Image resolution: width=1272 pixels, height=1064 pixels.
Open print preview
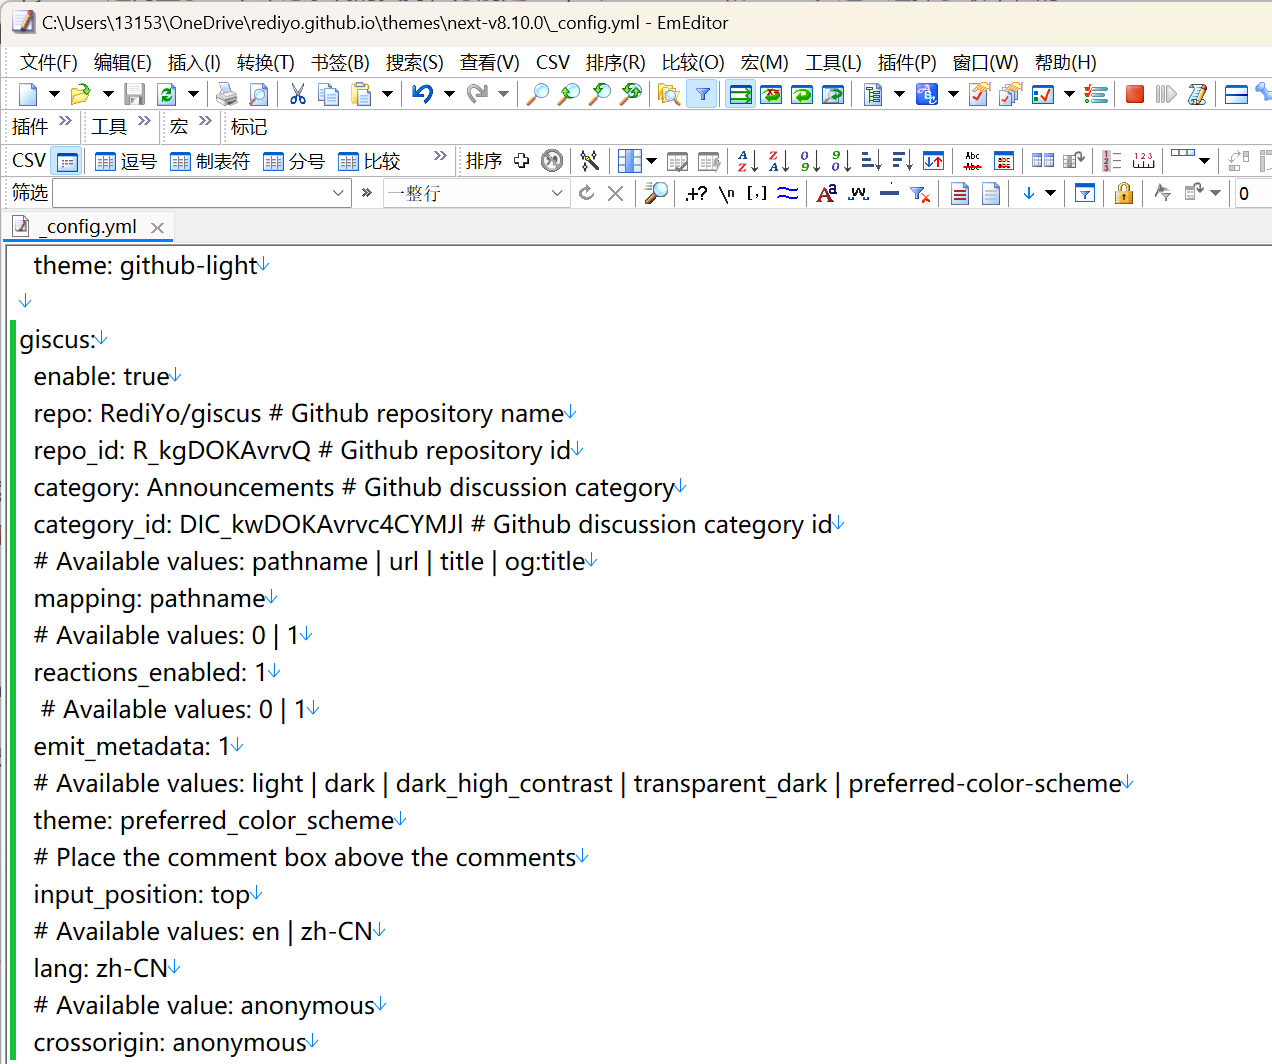pyautogui.click(x=258, y=94)
